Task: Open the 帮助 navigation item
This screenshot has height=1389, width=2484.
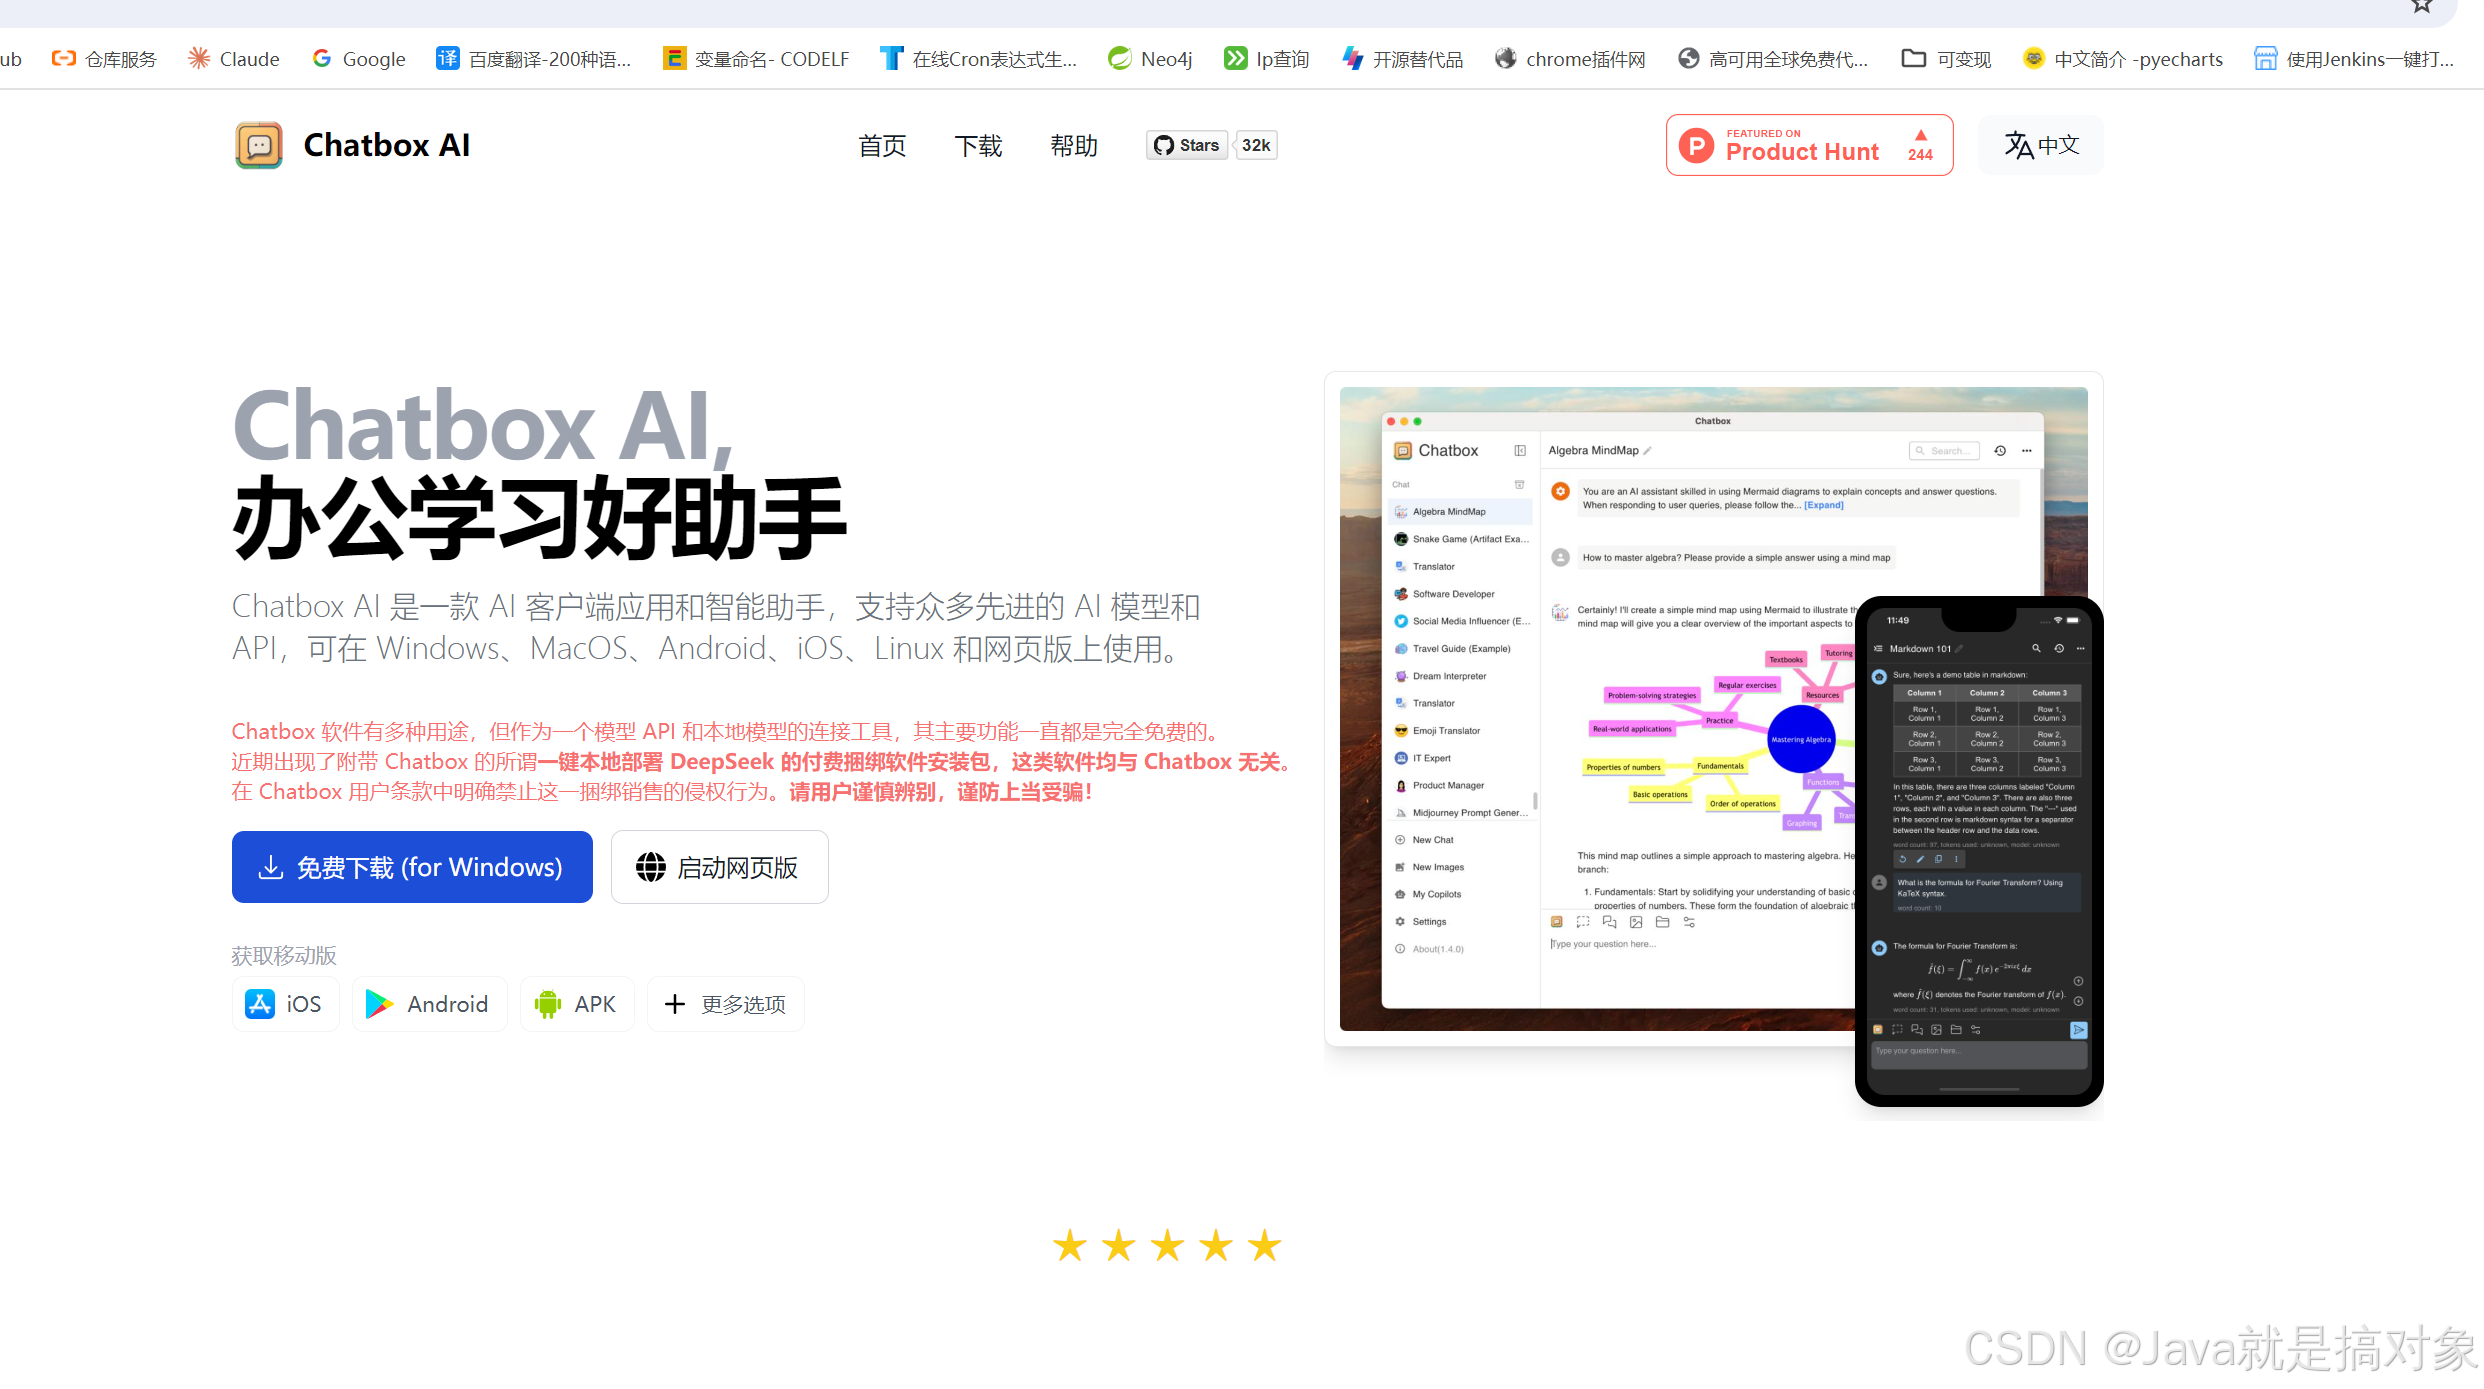Action: 1074,146
